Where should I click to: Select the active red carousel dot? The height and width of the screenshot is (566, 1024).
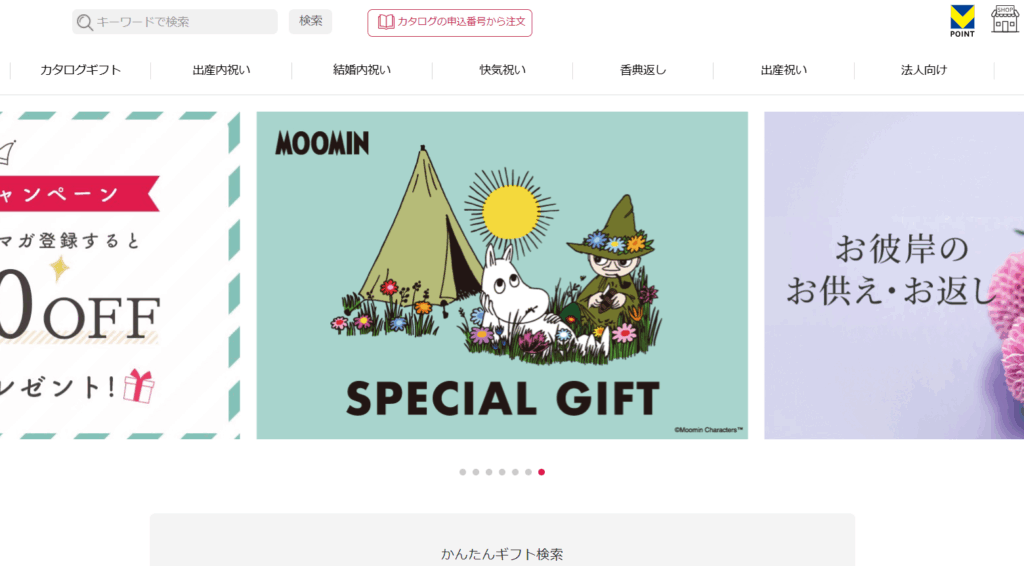(541, 472)
